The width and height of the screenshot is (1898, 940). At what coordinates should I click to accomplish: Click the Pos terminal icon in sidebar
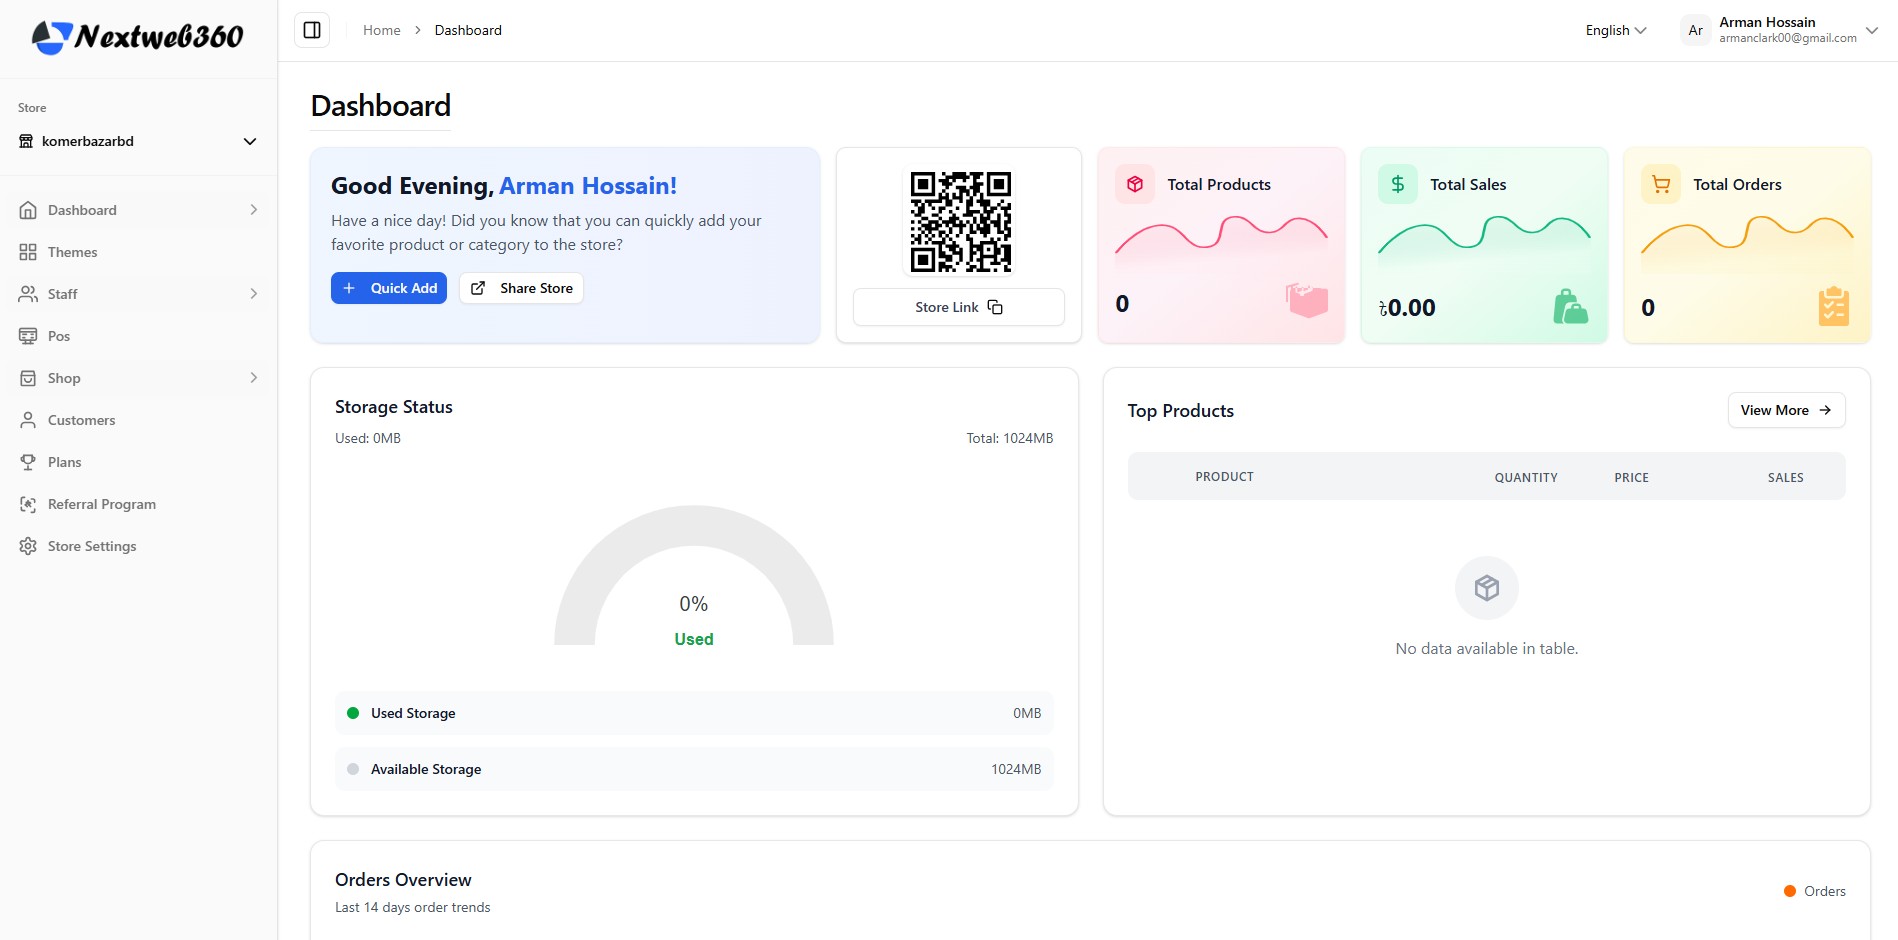[28, 336]
